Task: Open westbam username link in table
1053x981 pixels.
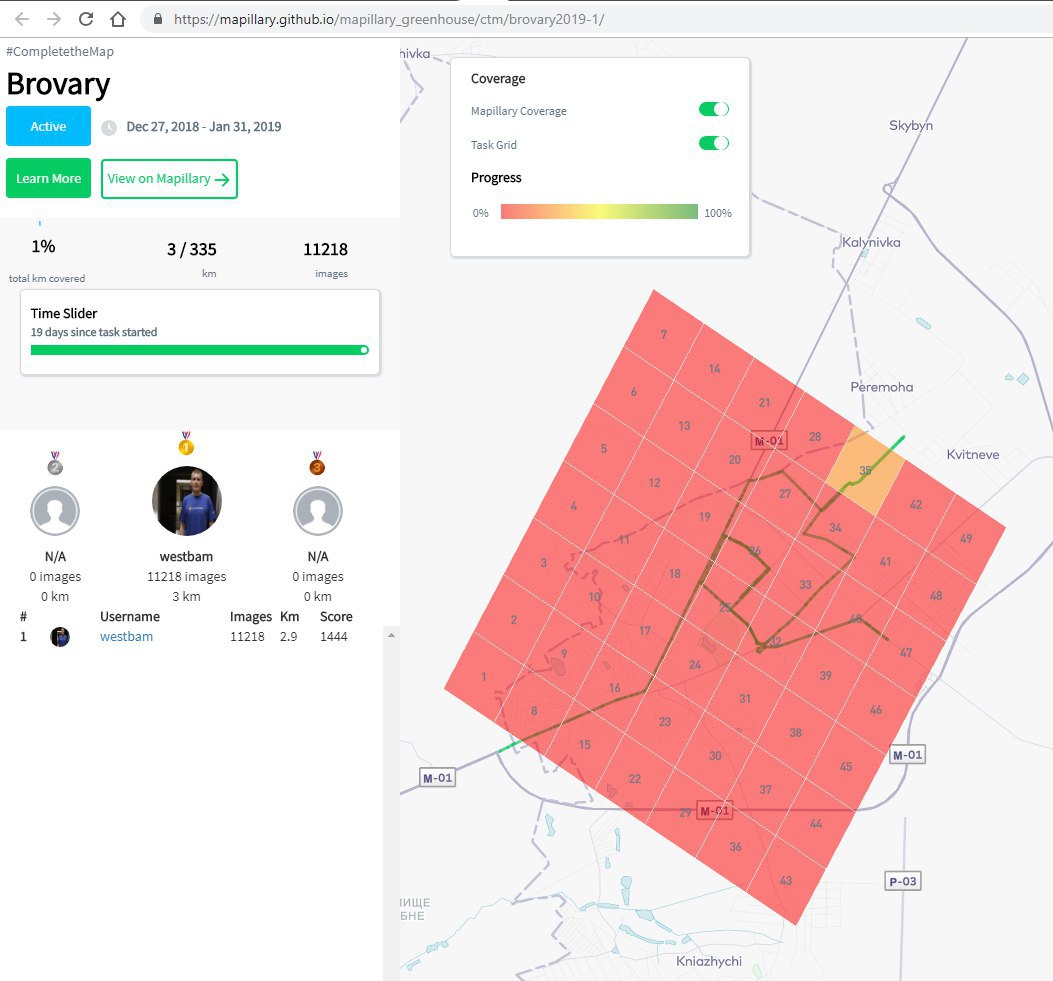Action: (126, 637)
